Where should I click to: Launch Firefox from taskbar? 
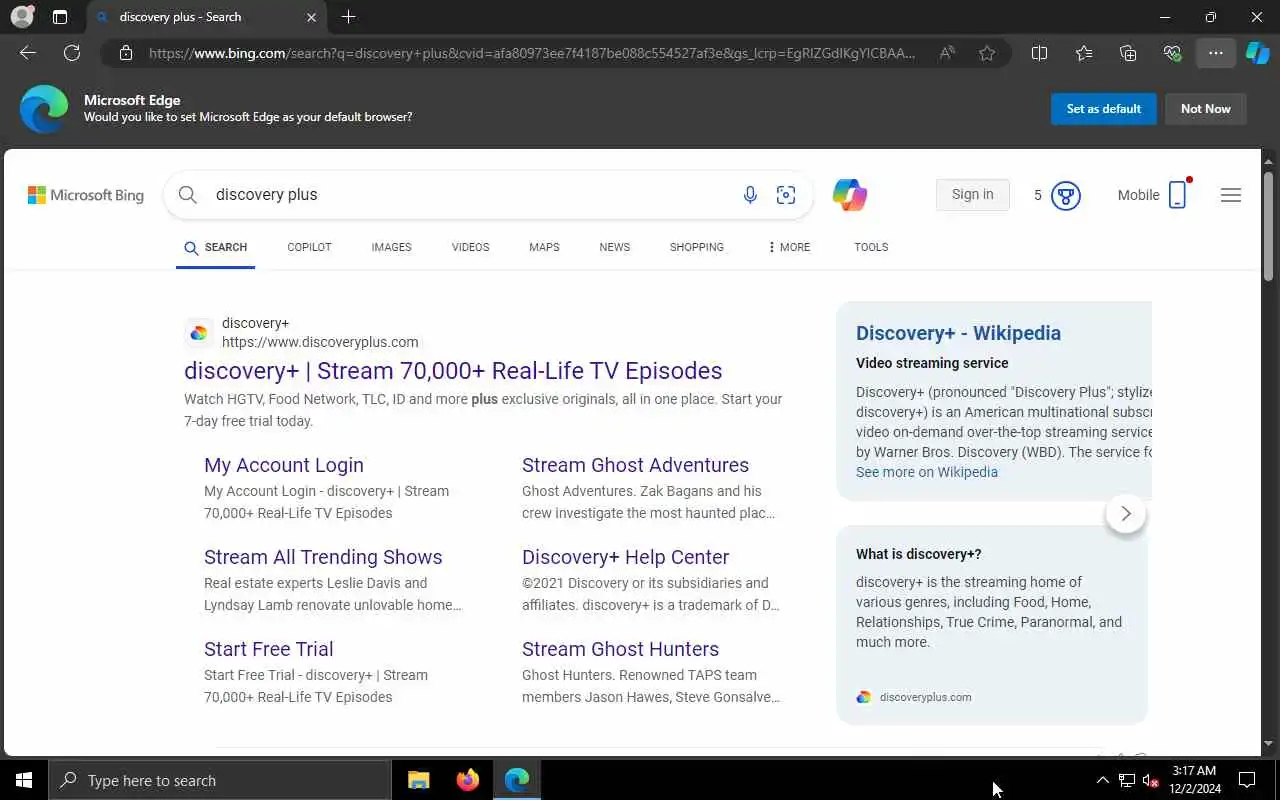pos(467,780)
